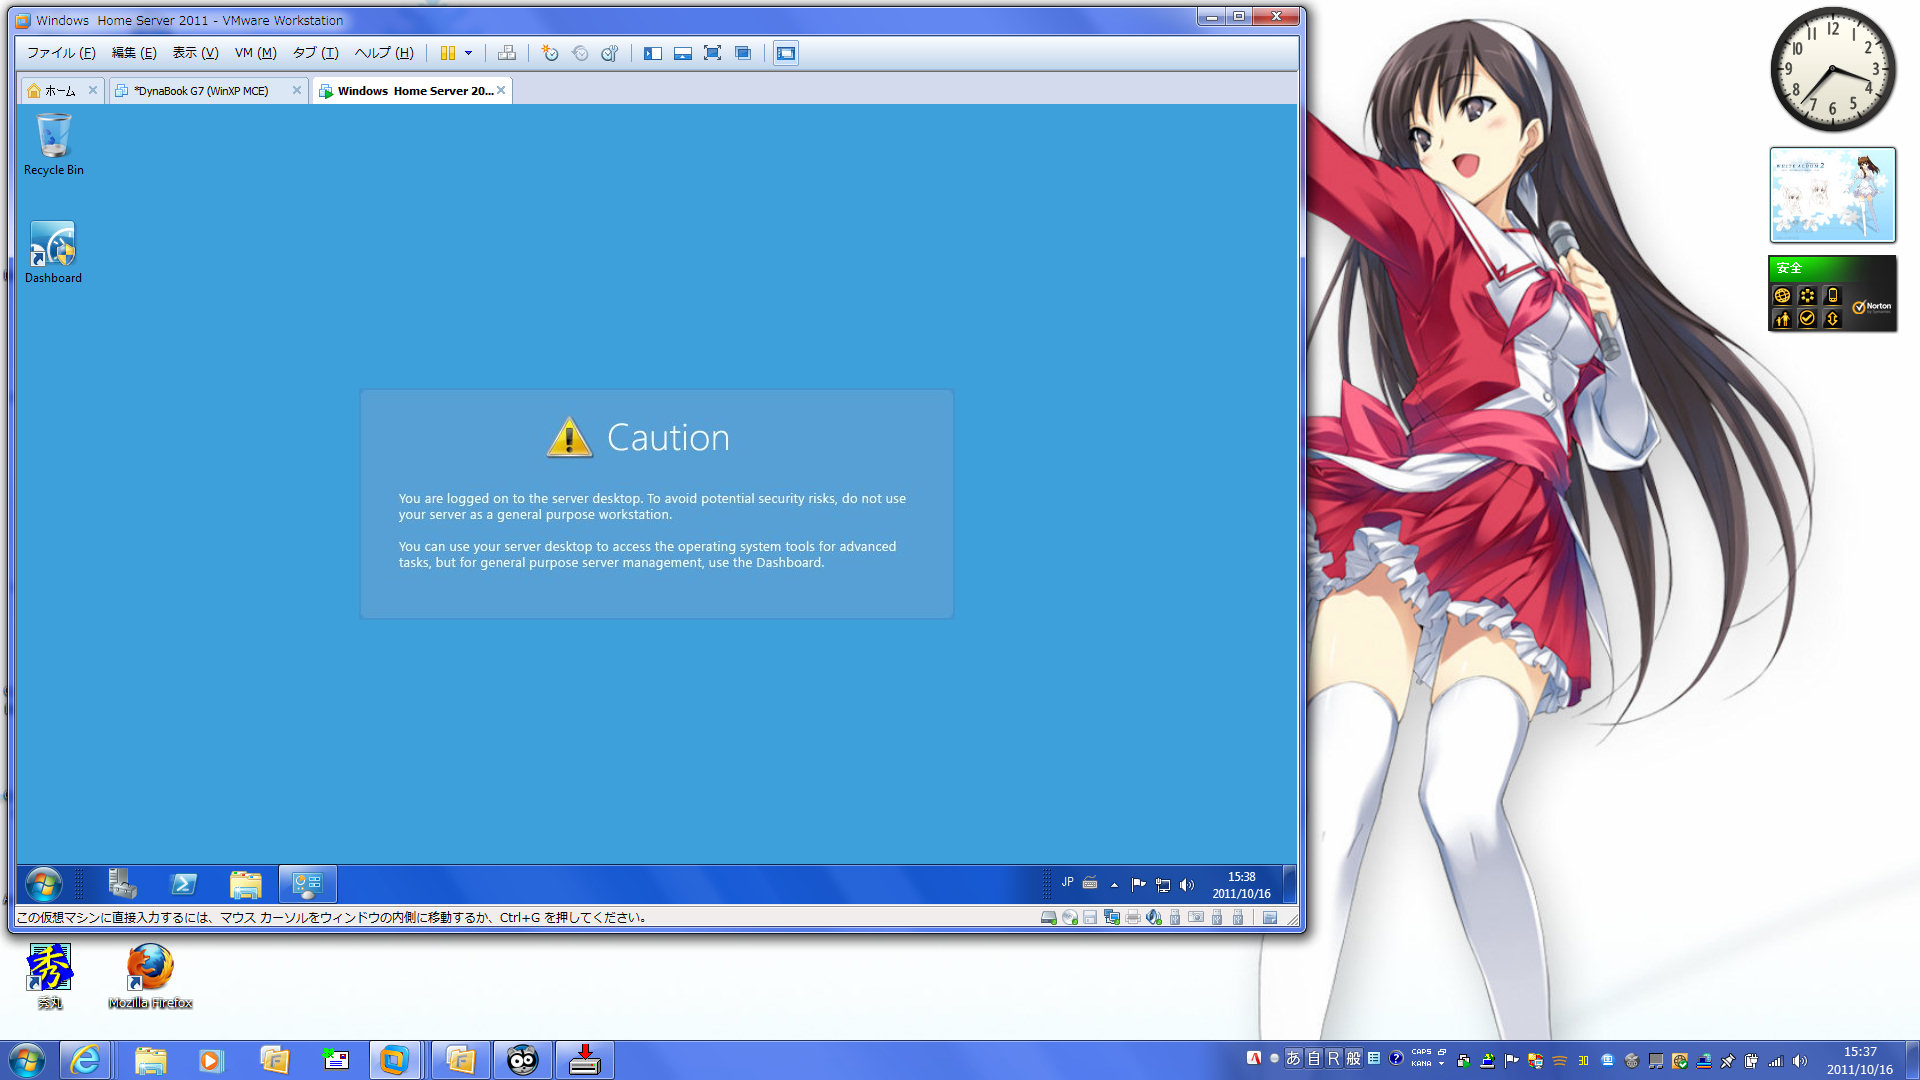This screenshot has width=1920, height=1080.
Task: Close the DynaBook G7 tab
Action: pyautogui.click(x=297, y=90)
